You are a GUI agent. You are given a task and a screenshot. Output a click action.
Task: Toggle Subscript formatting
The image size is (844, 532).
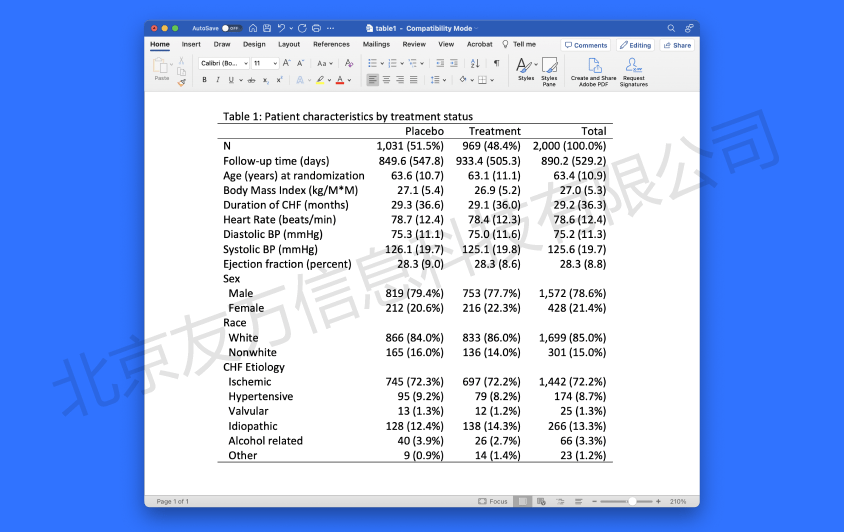click(265, 80)
